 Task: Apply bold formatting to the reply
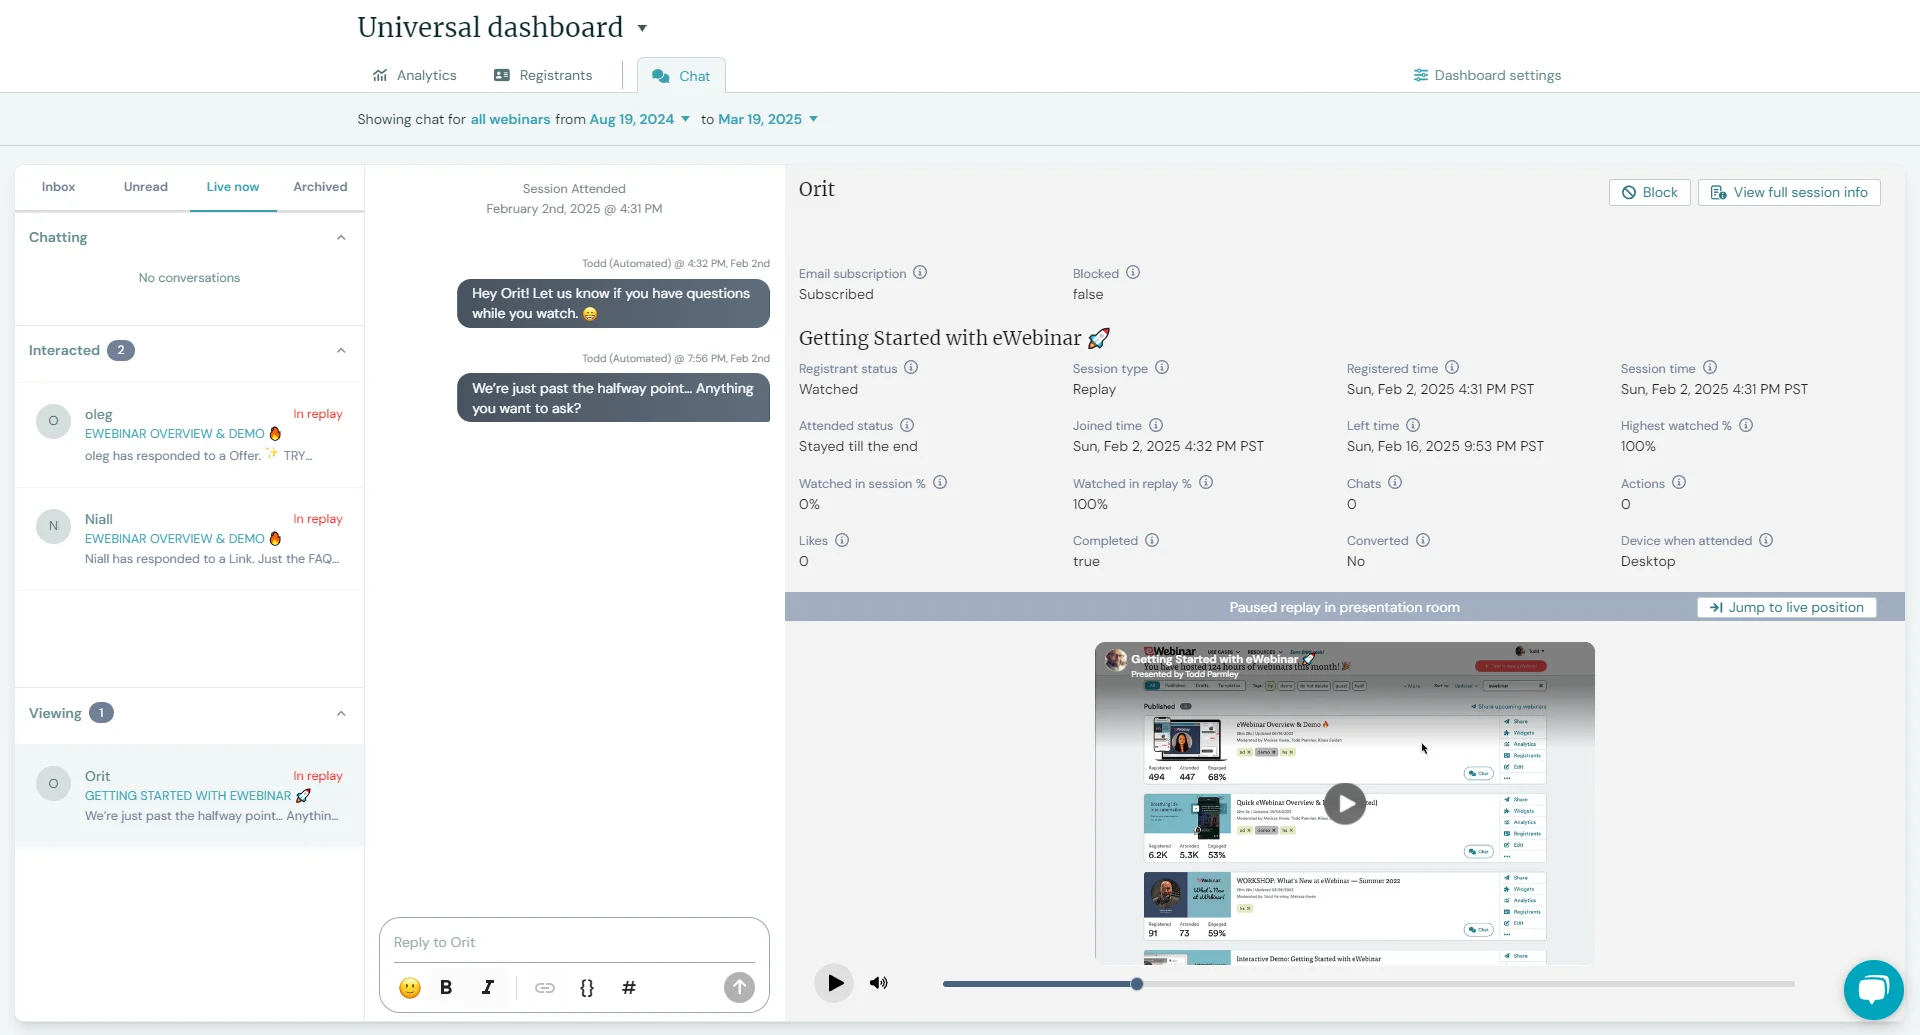(x=446, y=988)
